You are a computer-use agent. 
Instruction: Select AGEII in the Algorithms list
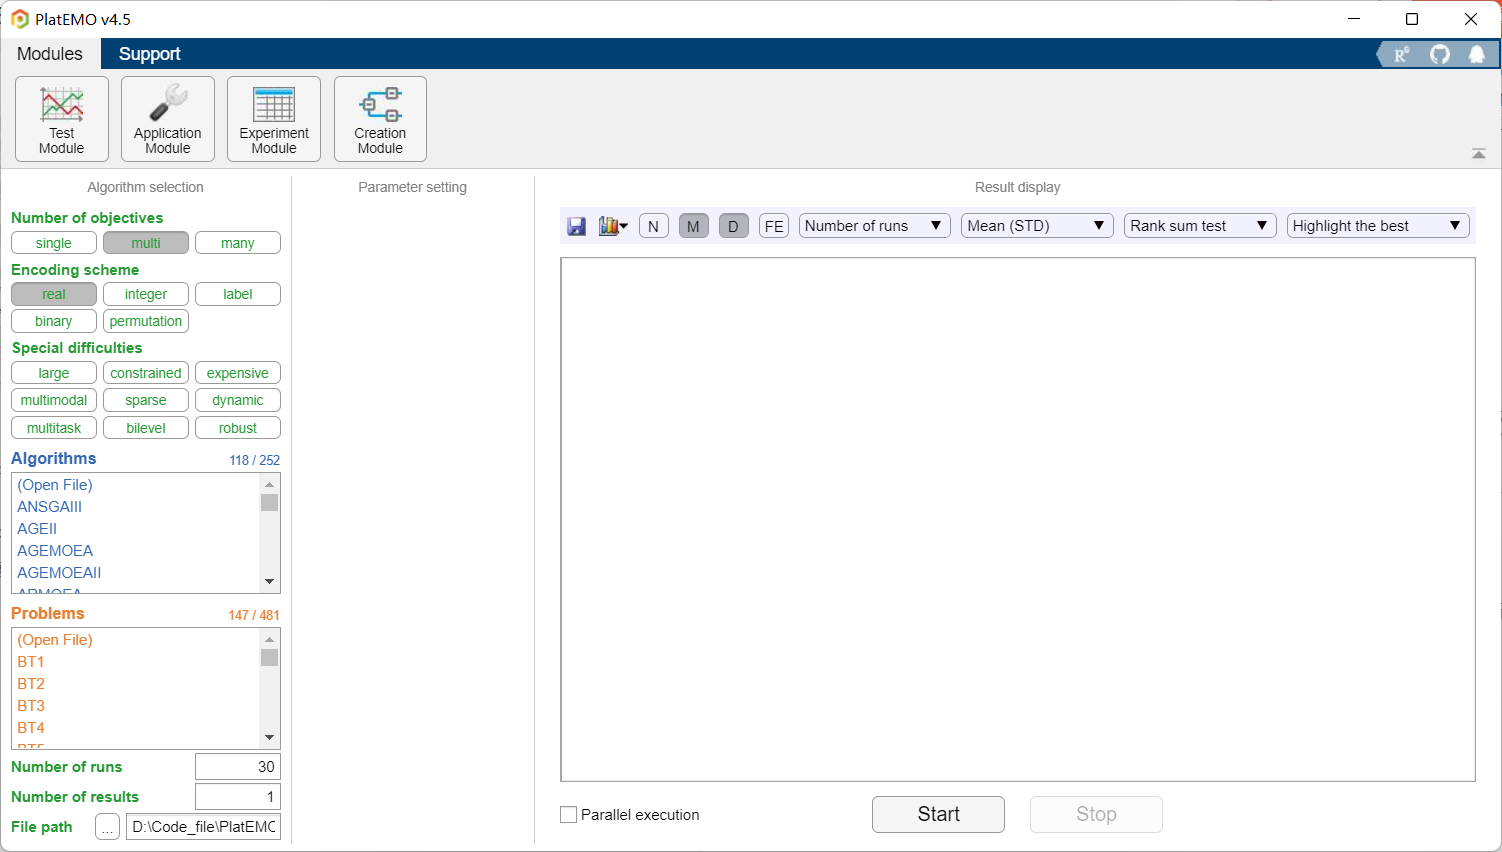tap(136, 529)
